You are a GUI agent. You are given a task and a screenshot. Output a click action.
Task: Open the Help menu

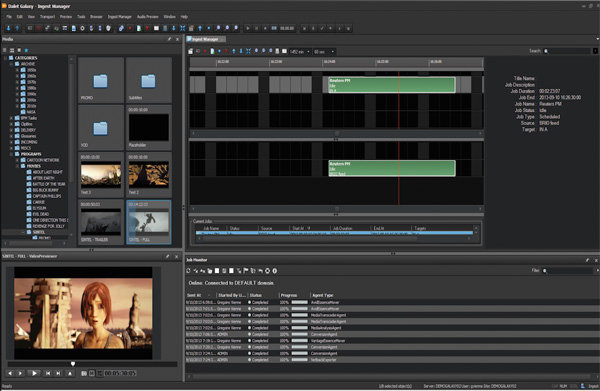pos(184,17)
